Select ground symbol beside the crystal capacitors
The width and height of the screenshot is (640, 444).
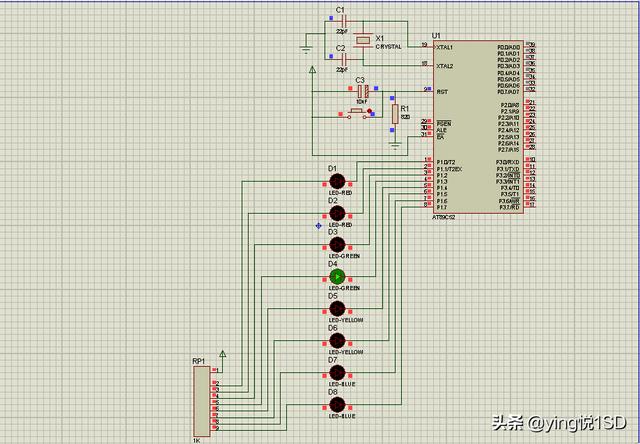pyautogui.click(x=306, y=50)
